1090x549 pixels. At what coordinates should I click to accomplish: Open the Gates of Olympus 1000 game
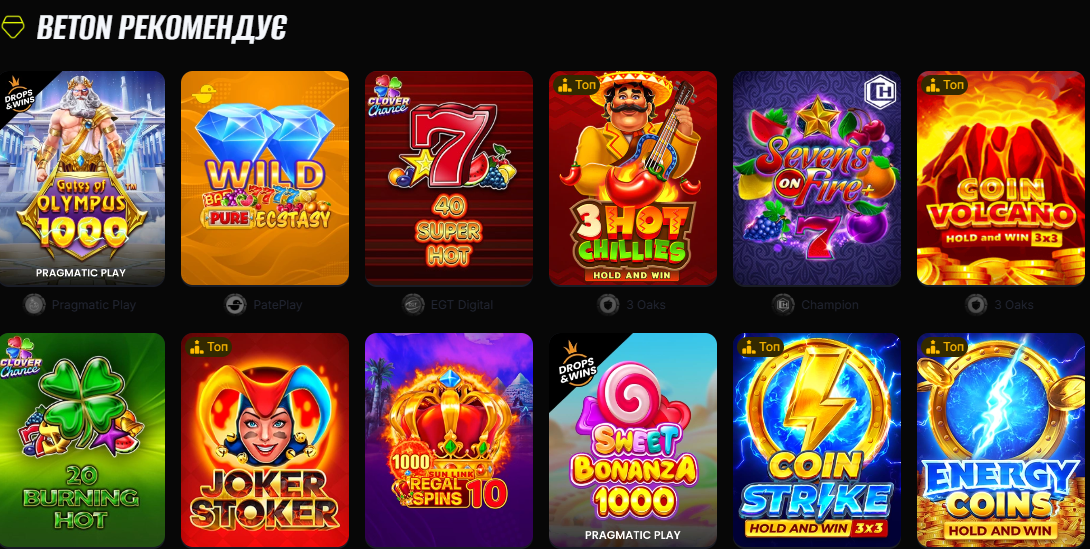[82, 179]
